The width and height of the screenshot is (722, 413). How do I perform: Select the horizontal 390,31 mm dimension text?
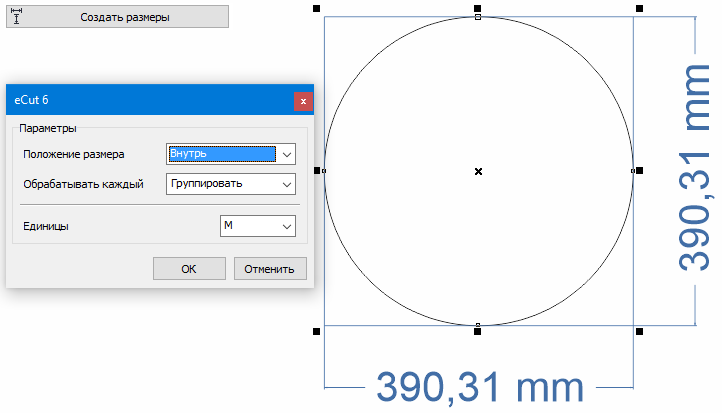click(x=479, y=386)
